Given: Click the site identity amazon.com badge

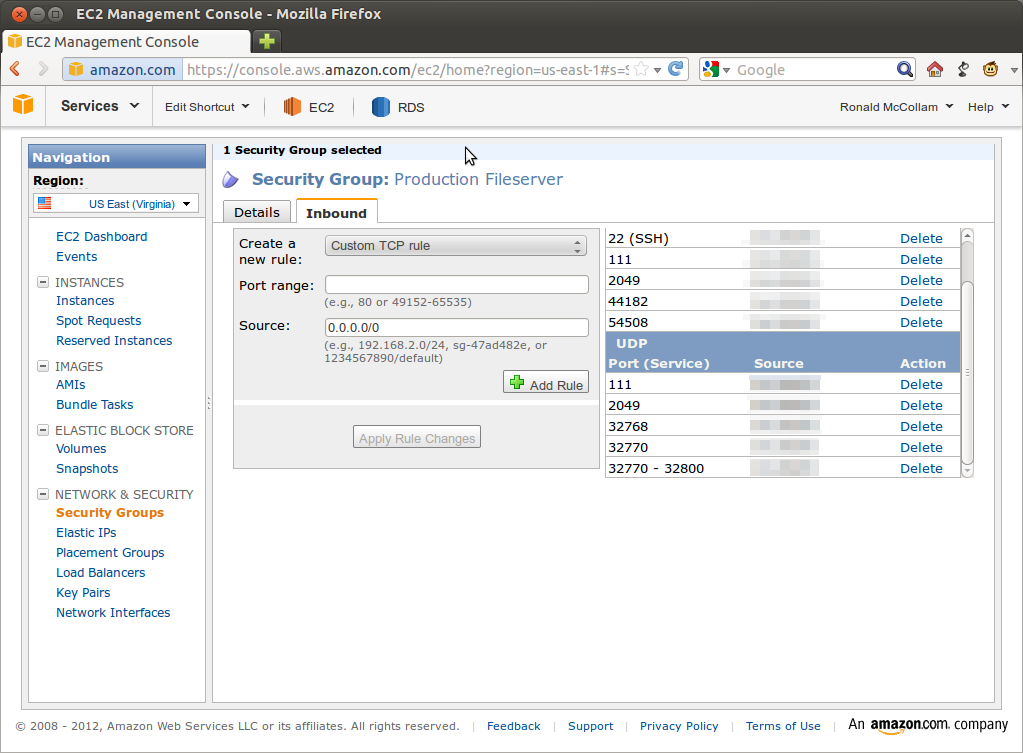Looking at the screenshot, I should click(x=122, y=69).
